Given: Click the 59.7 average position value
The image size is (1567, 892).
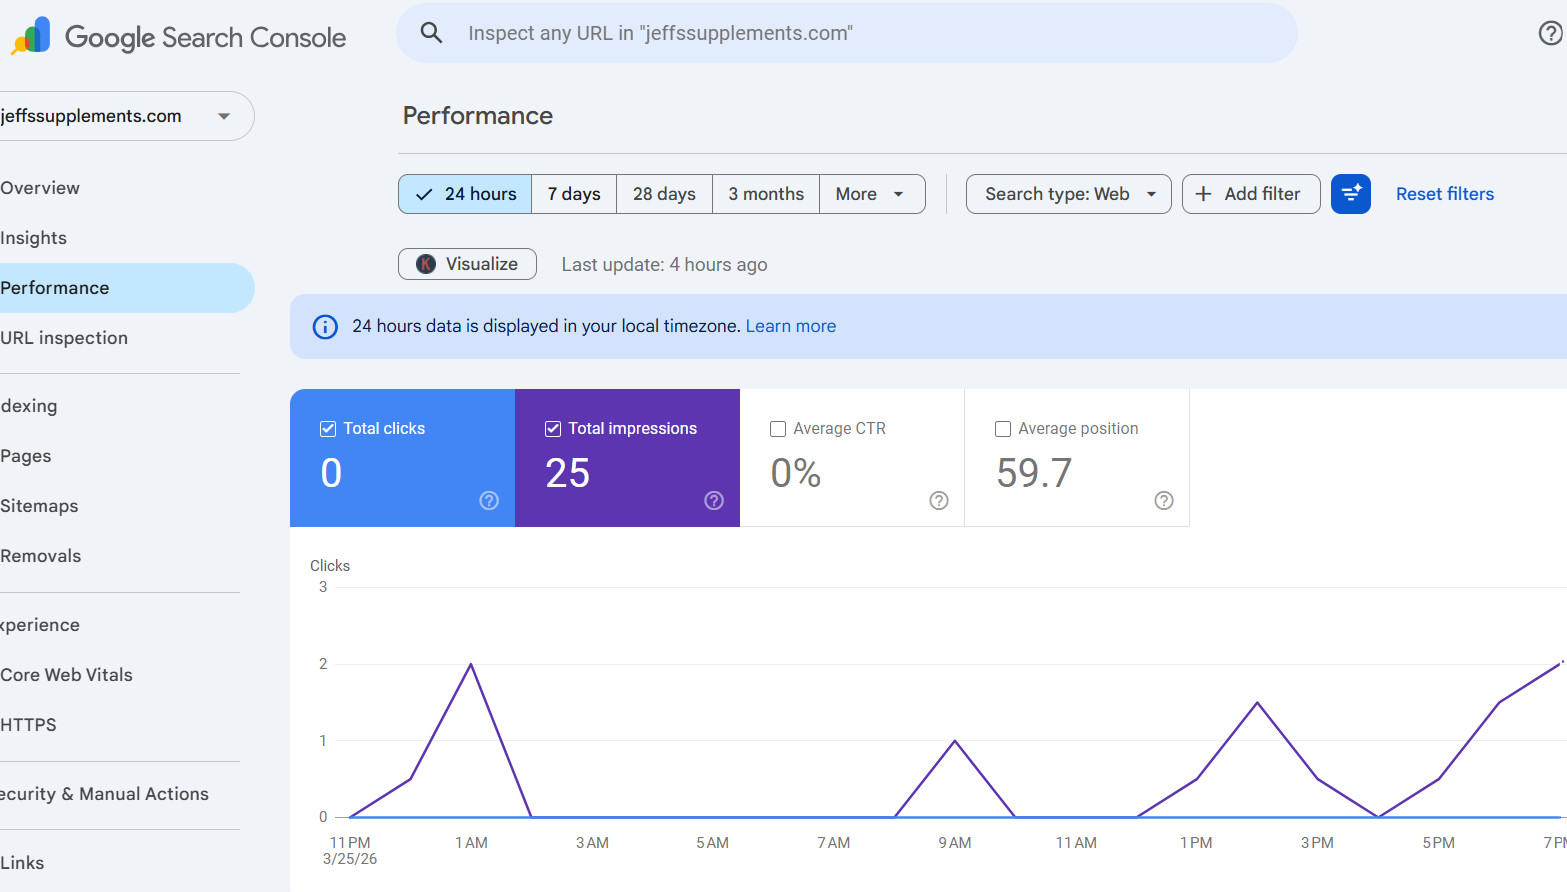Looking at the screenshot, I should coord(1034,473).
